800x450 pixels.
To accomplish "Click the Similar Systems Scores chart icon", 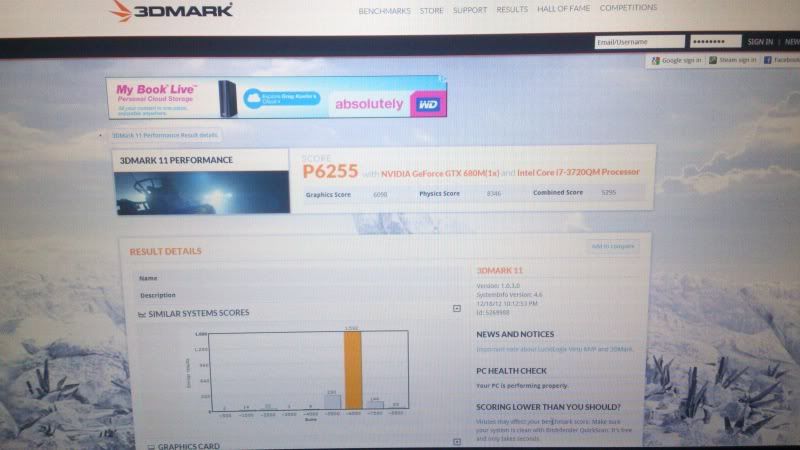I will (x=142, y=315).
